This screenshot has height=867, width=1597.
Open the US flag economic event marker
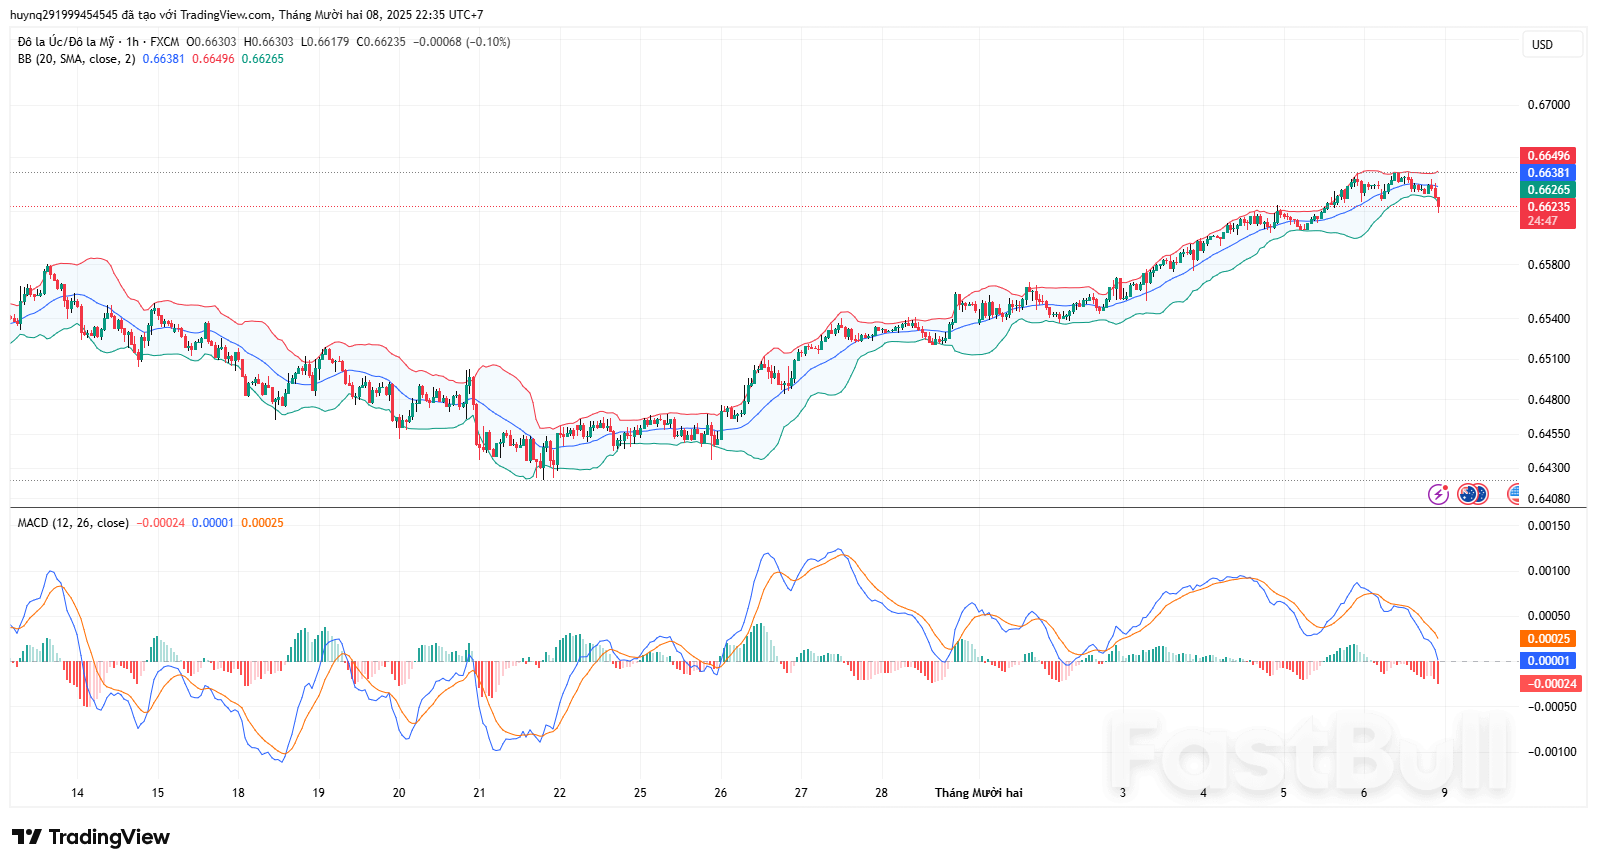click(x=1514, y=494)
